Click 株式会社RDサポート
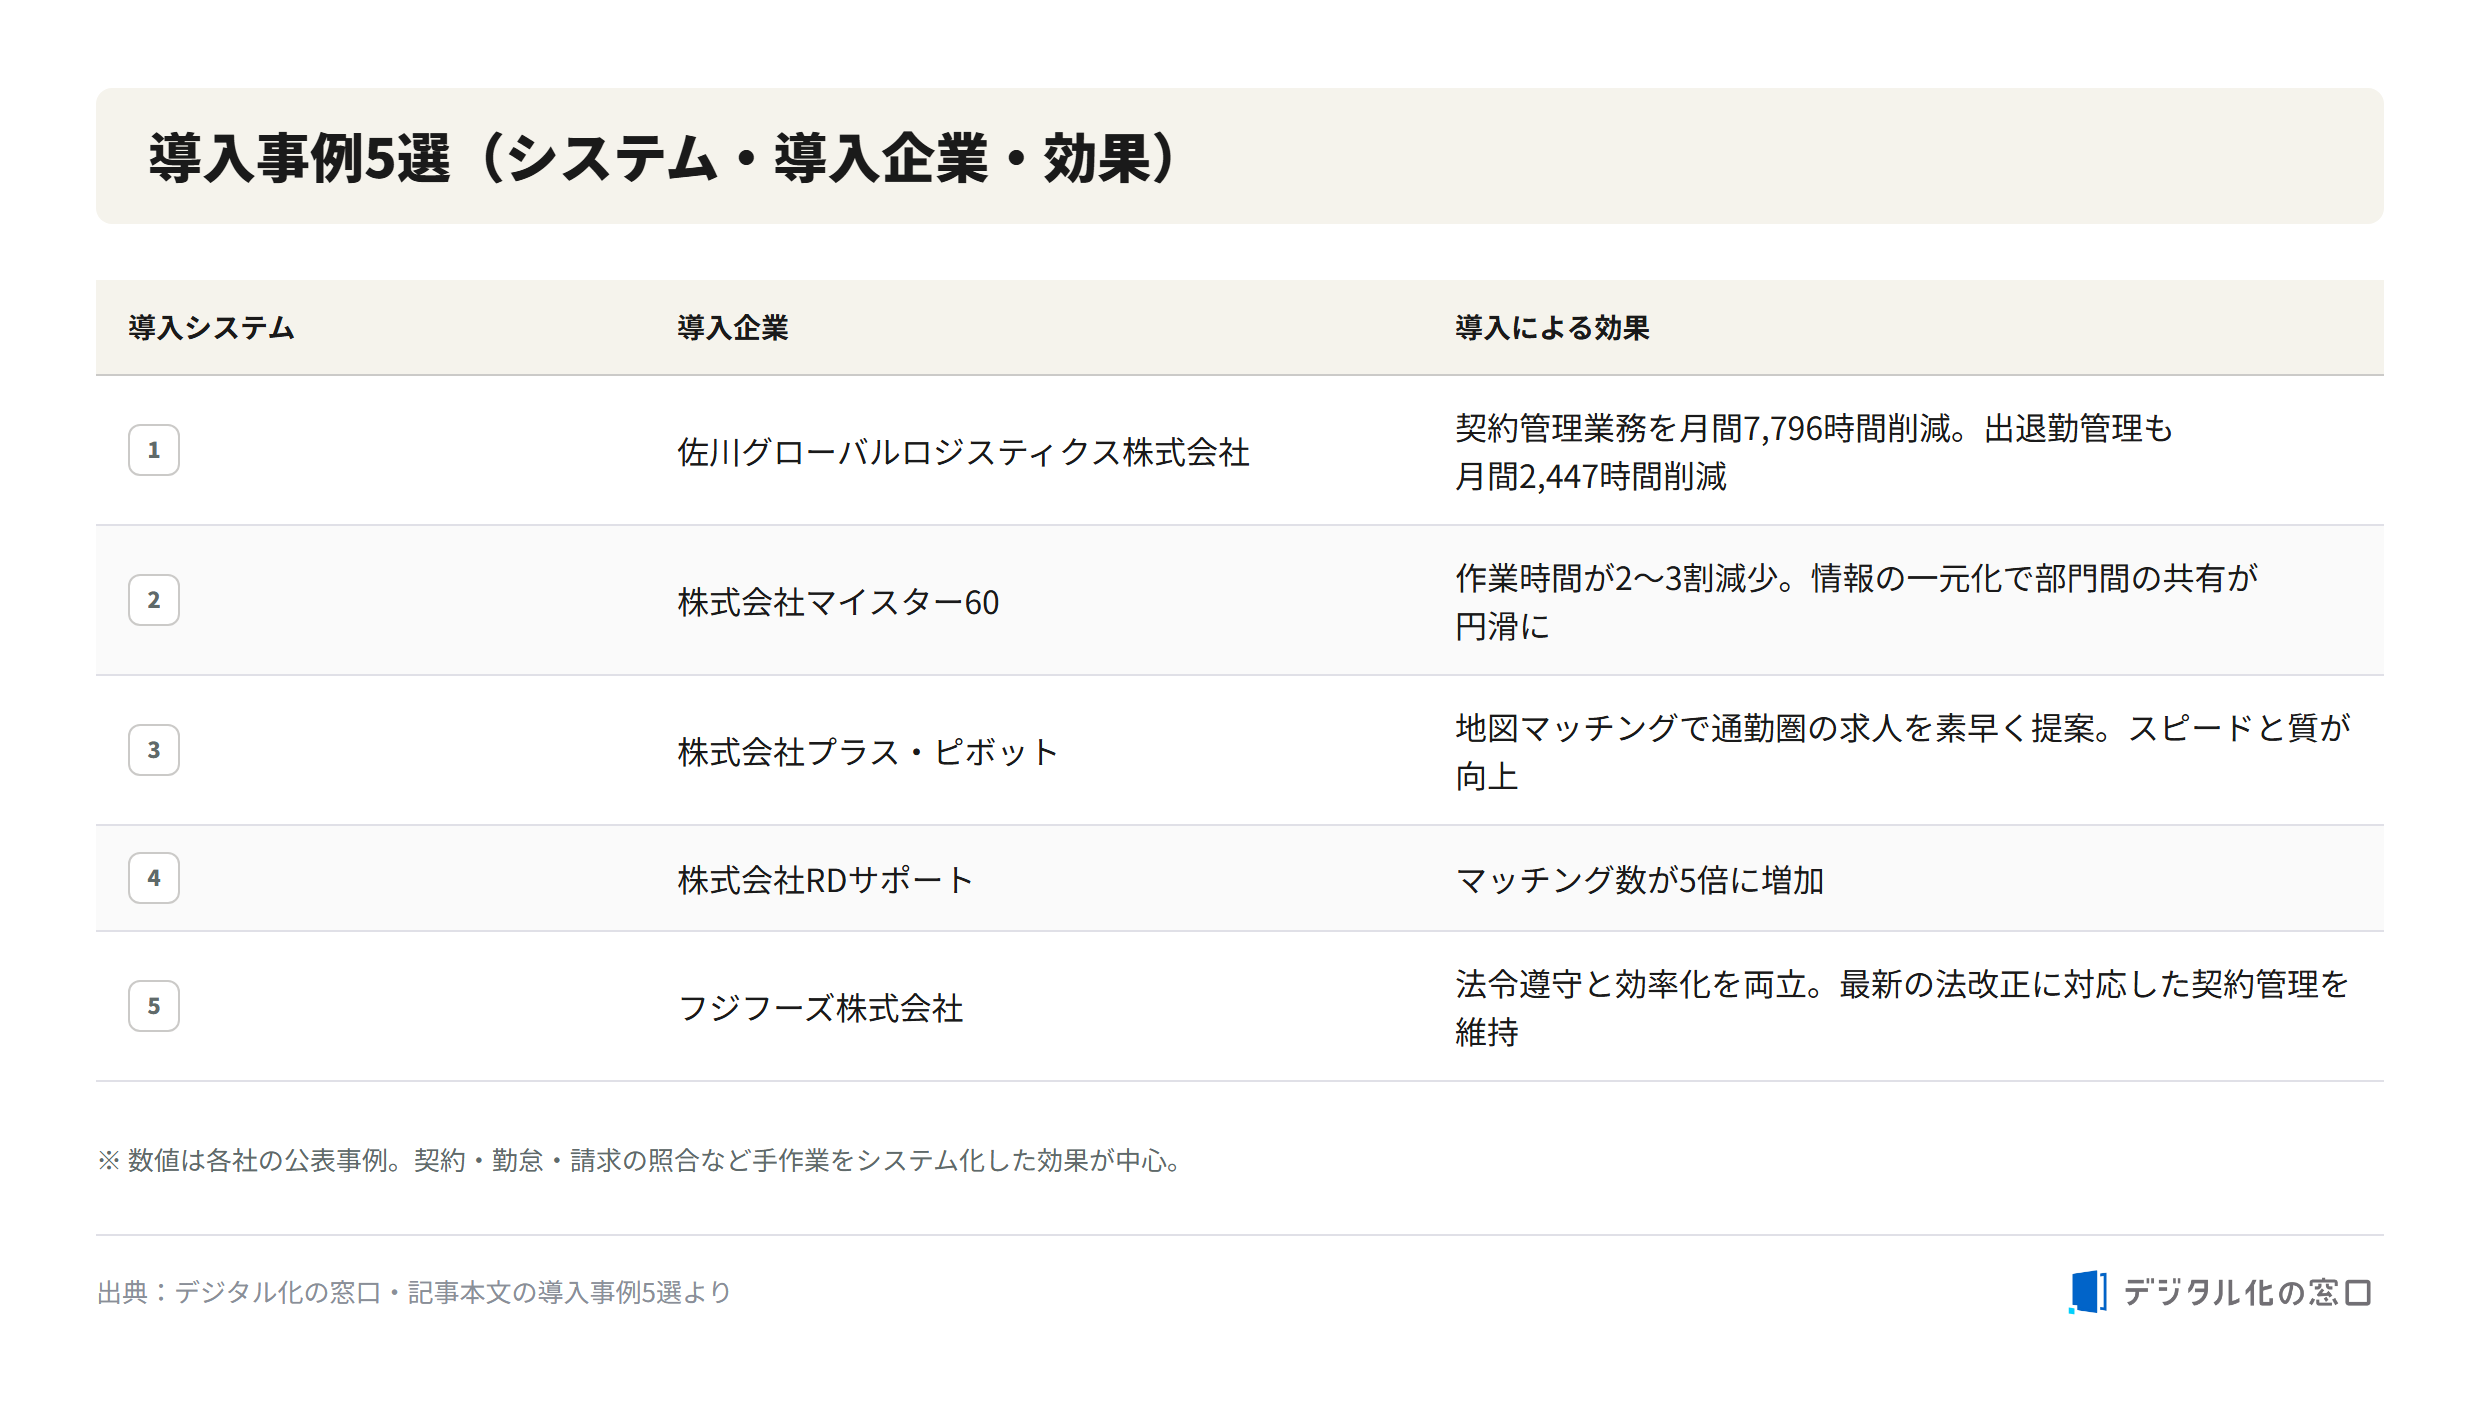This screenshot has height=1408, width=2480. click(x=825, y=880)
